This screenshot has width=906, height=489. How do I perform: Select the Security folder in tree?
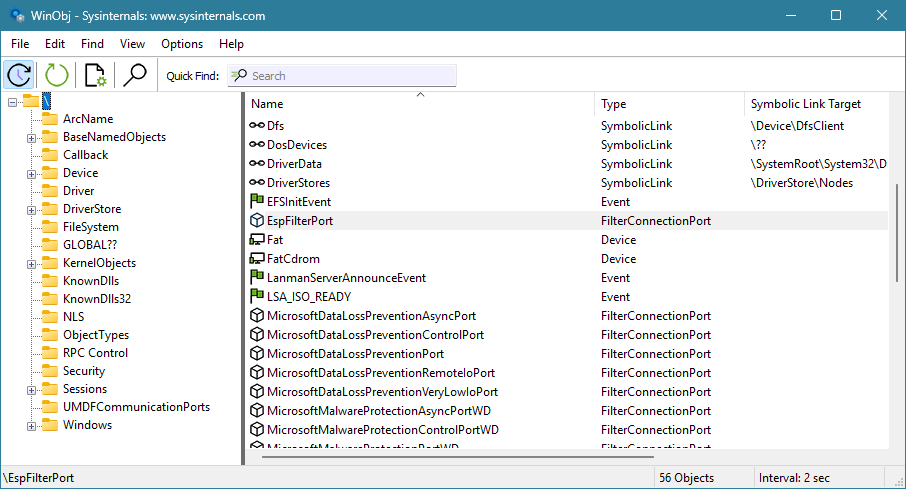(84, 371)
